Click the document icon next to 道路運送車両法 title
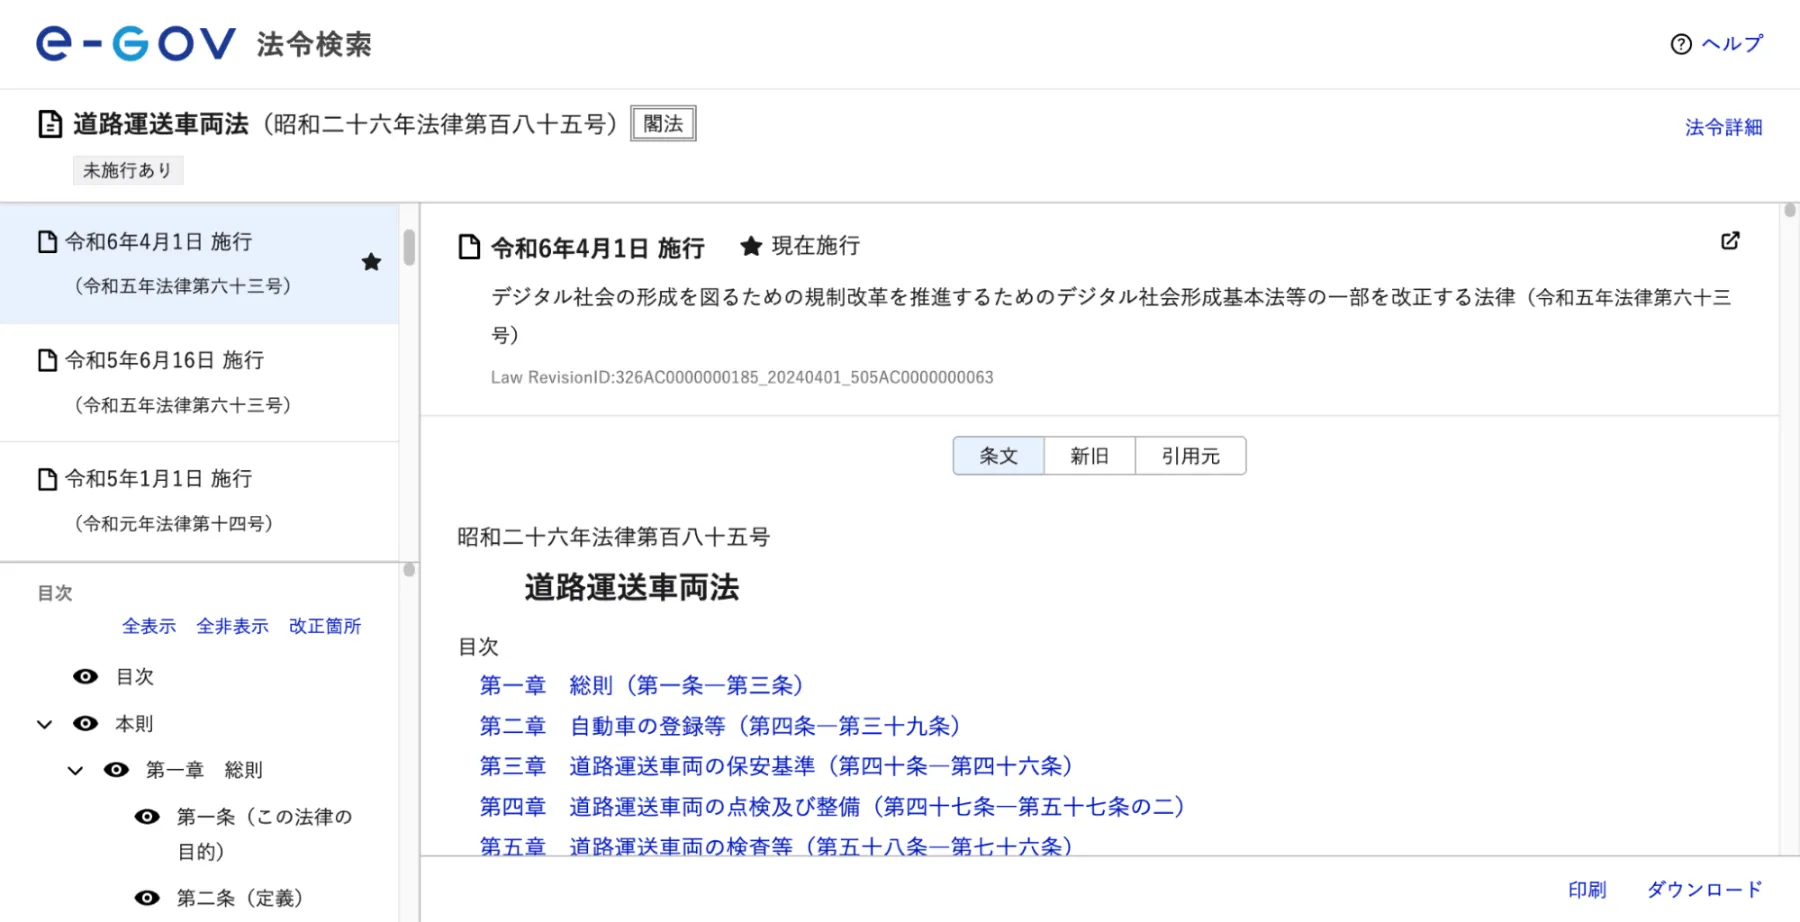 click(x=47, y=122)
